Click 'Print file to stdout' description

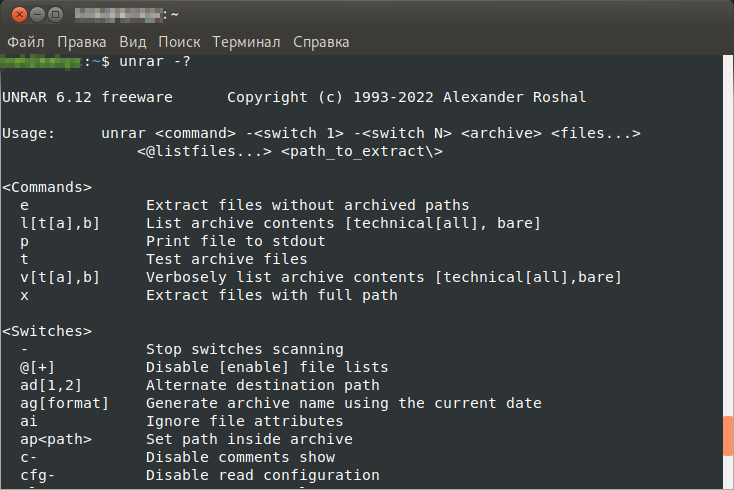(x=235, y=241)
